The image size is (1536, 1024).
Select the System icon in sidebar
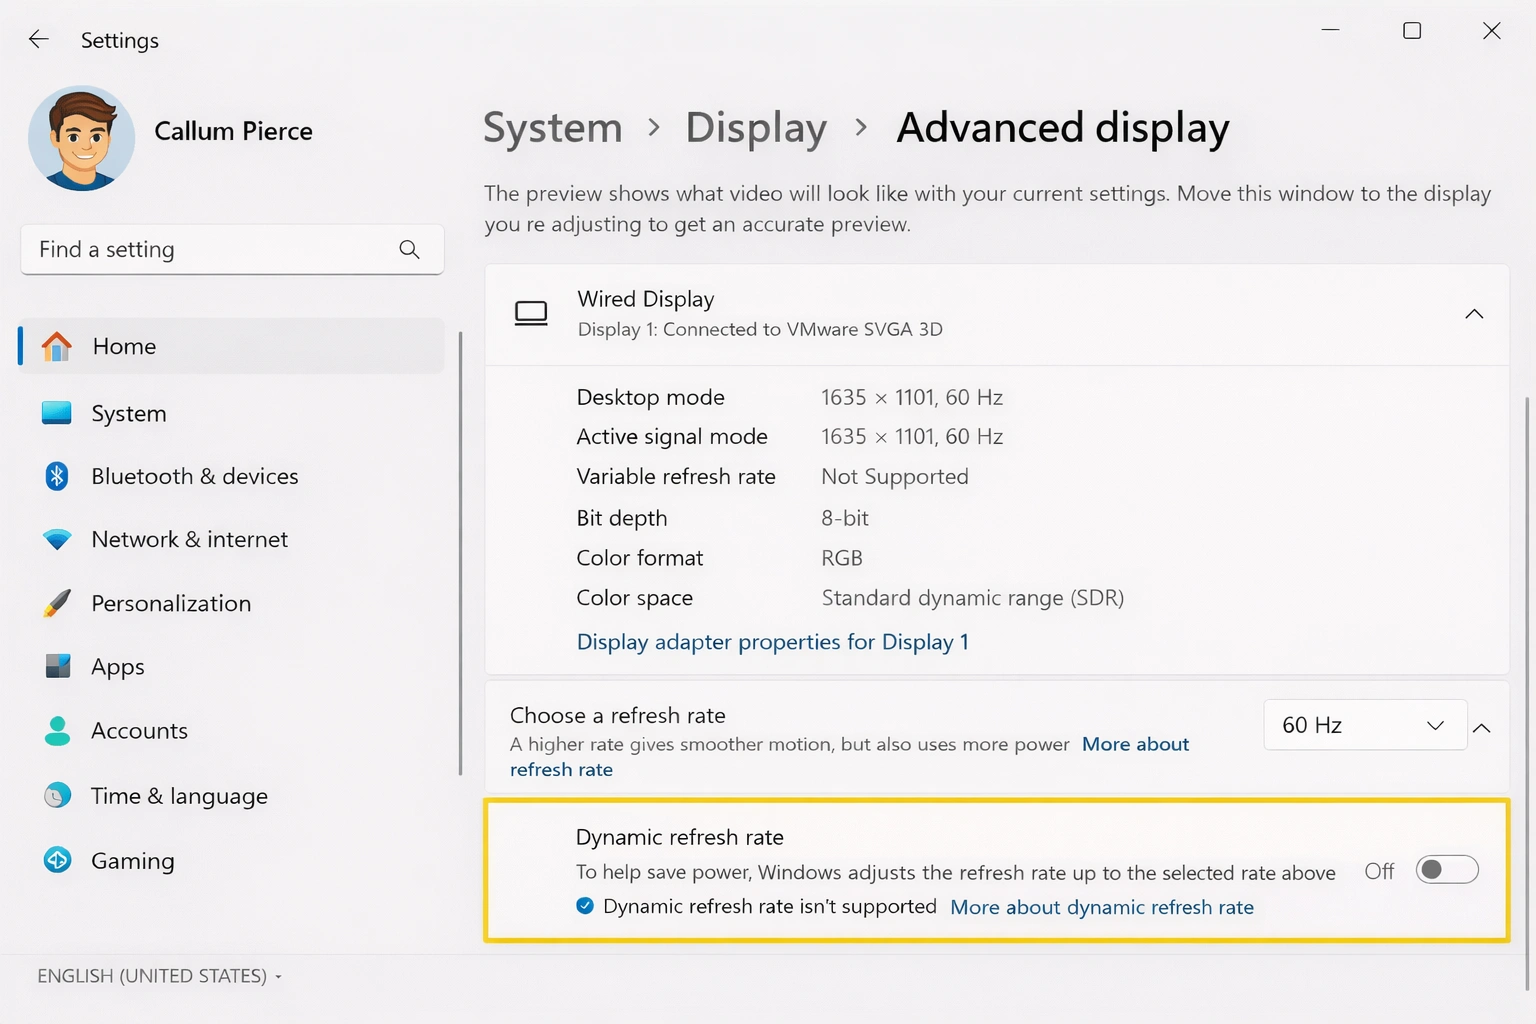(57, 412)
